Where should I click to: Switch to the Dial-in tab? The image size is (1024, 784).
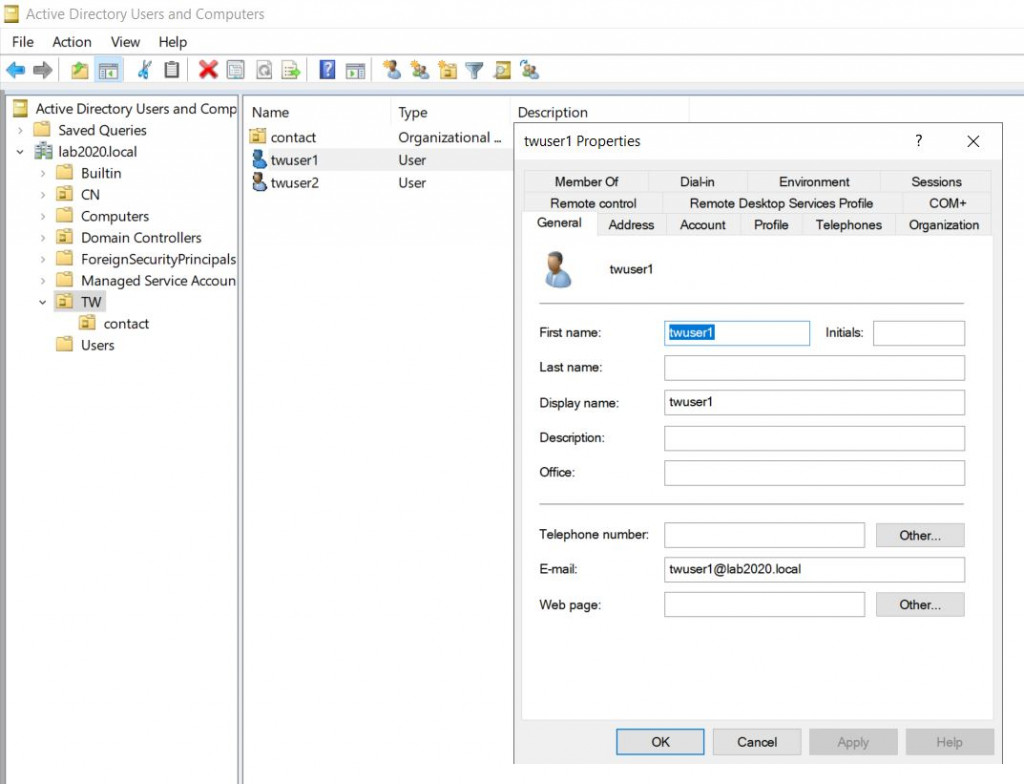pos(697,182)
